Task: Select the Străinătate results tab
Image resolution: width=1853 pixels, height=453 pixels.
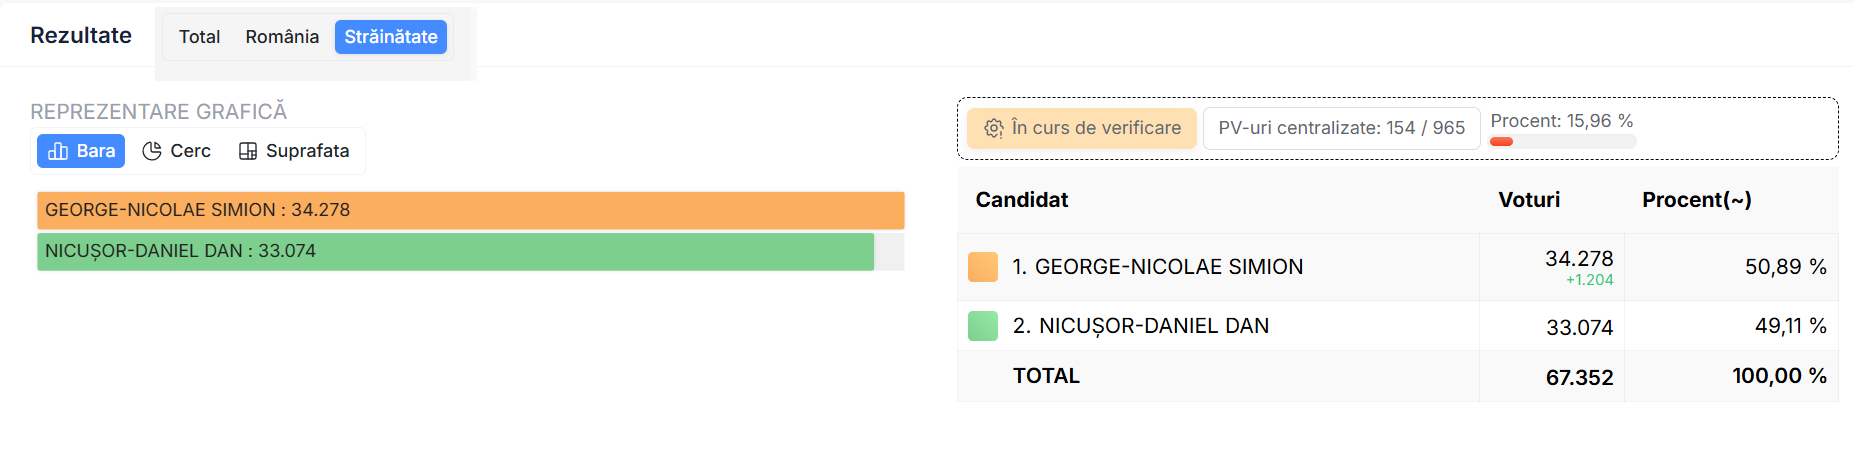Action: coord(391,37)
